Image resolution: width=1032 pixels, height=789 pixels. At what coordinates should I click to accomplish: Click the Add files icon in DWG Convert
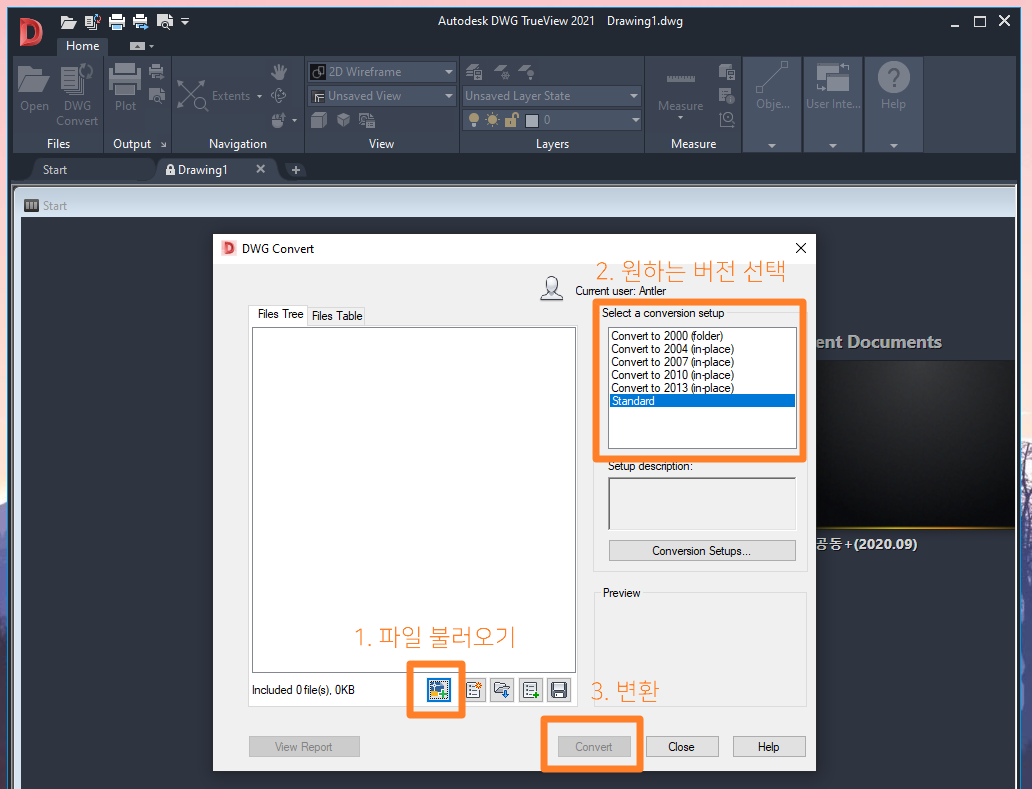pyautogui.click(x=438, y=690)
